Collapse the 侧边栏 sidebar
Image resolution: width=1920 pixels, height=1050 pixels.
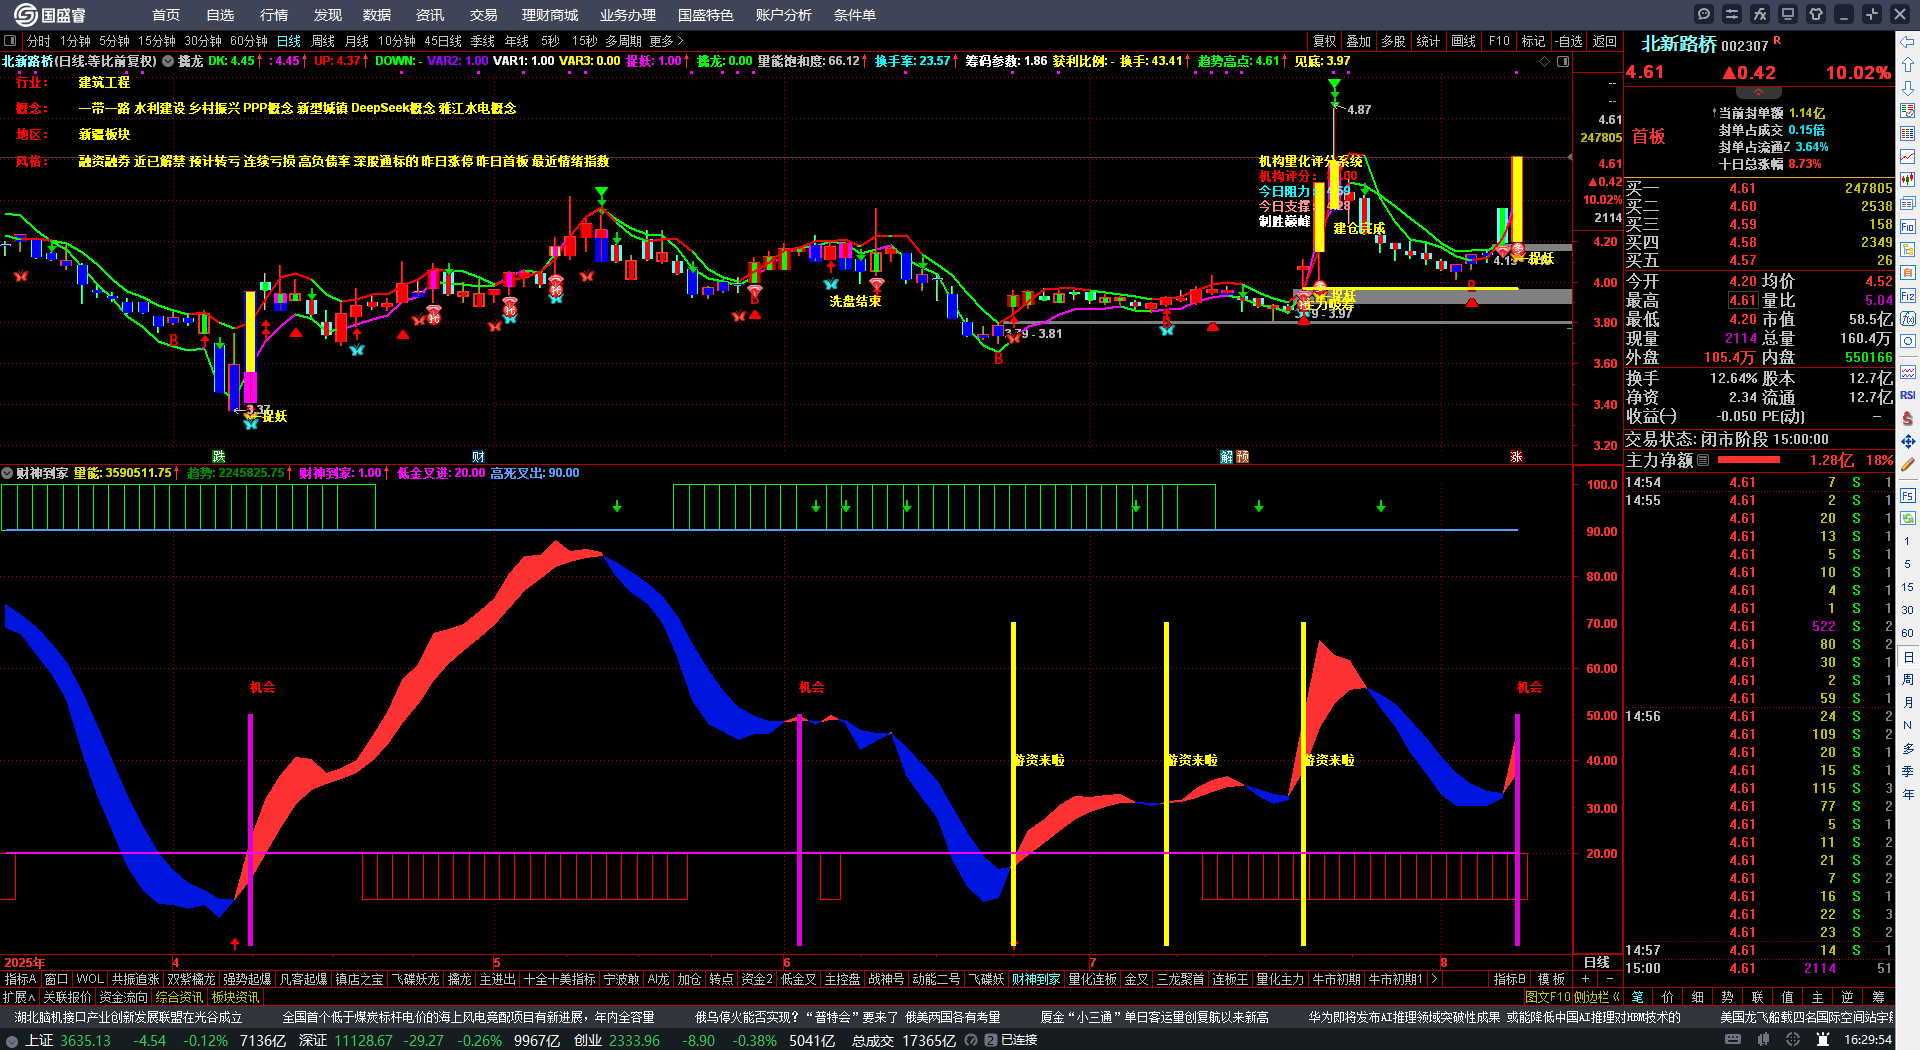click(1597, 997)
